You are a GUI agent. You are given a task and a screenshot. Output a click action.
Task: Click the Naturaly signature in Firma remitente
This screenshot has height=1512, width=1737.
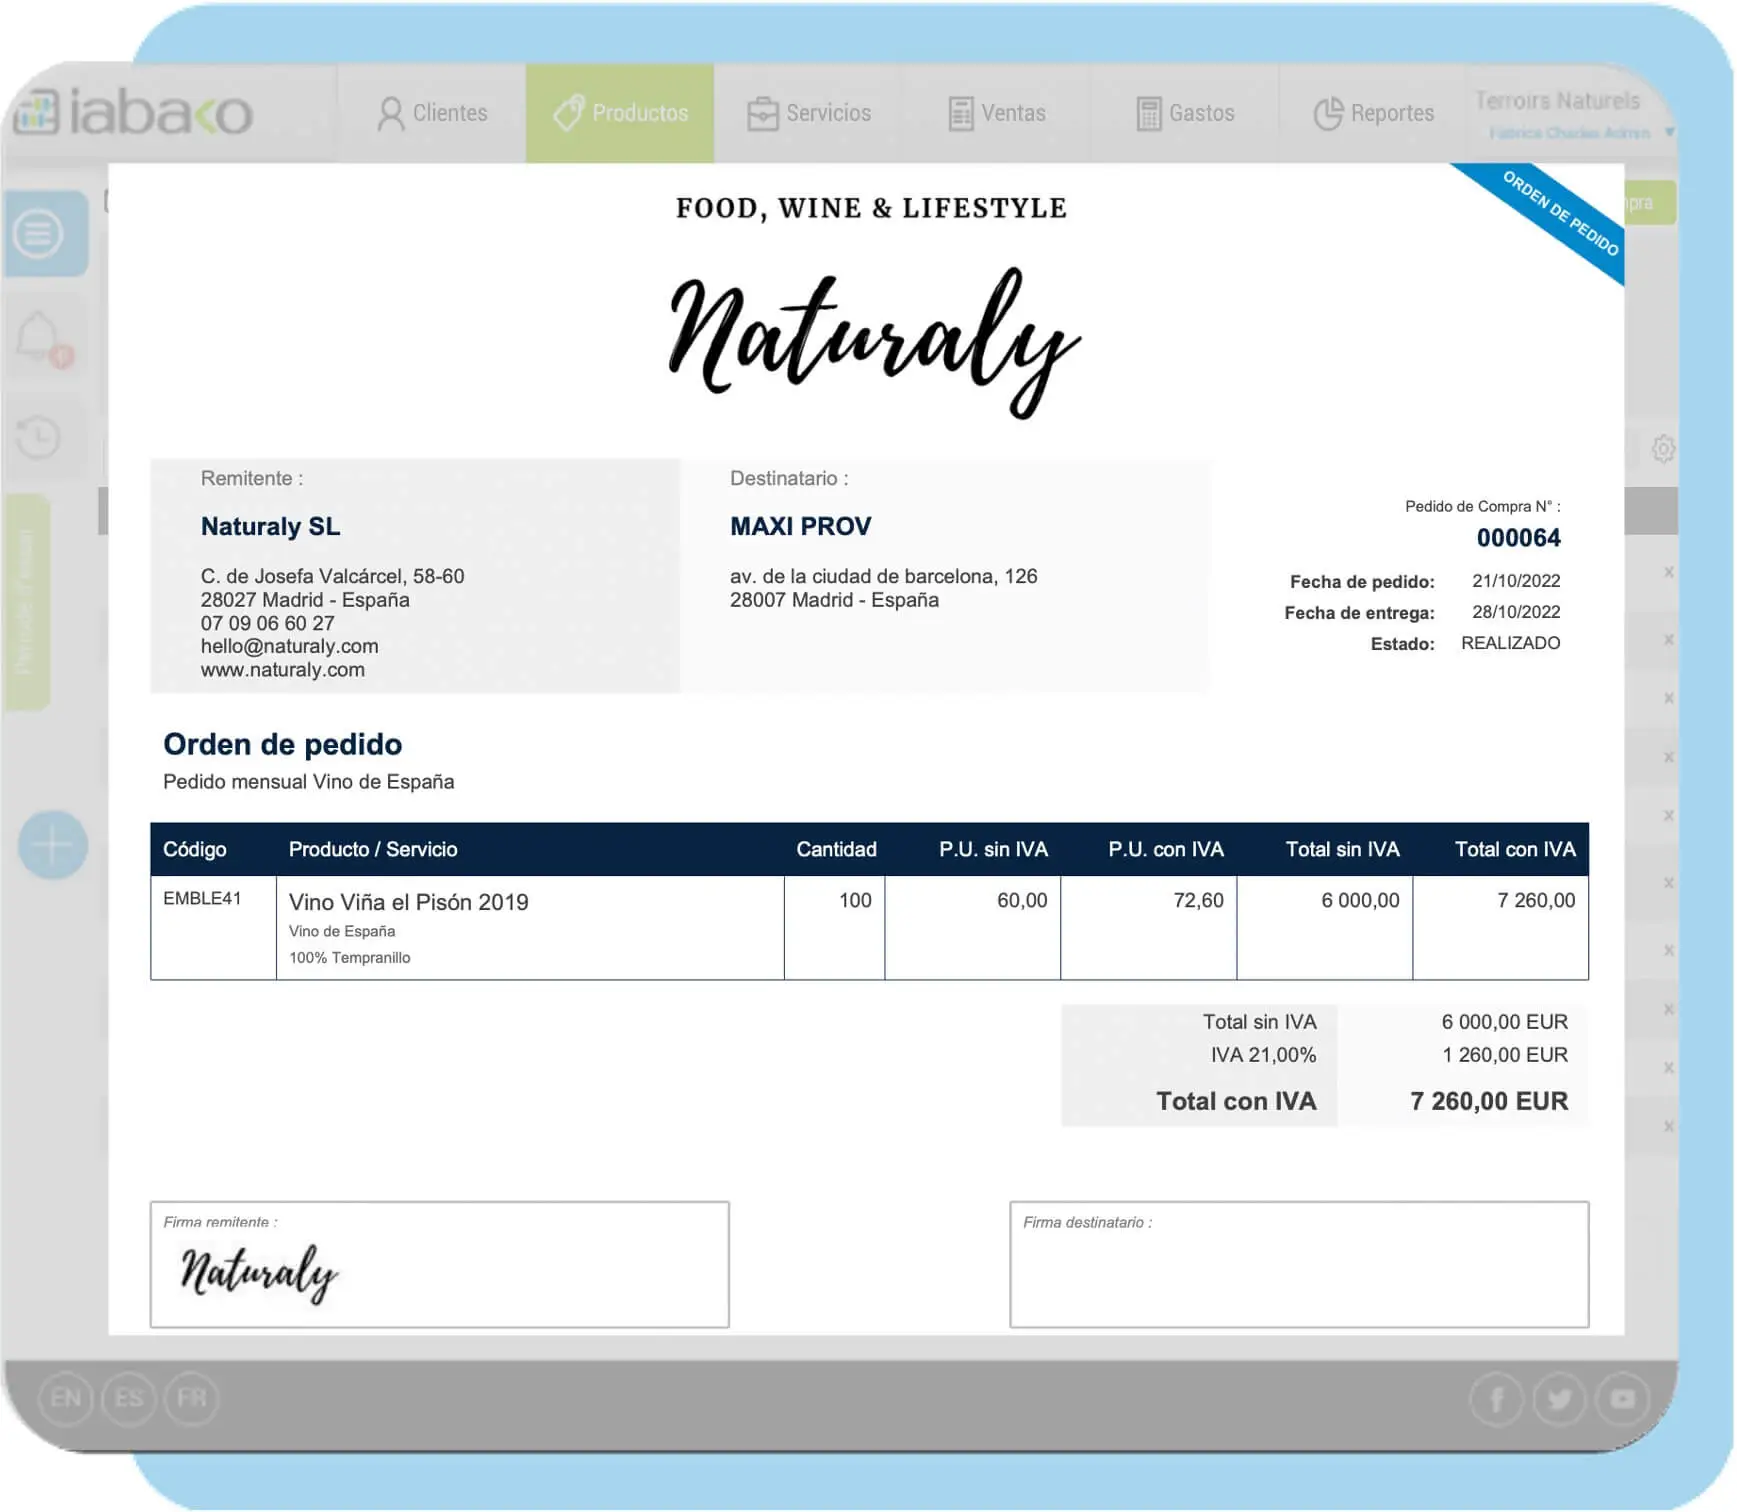(x=259, y=1273)
